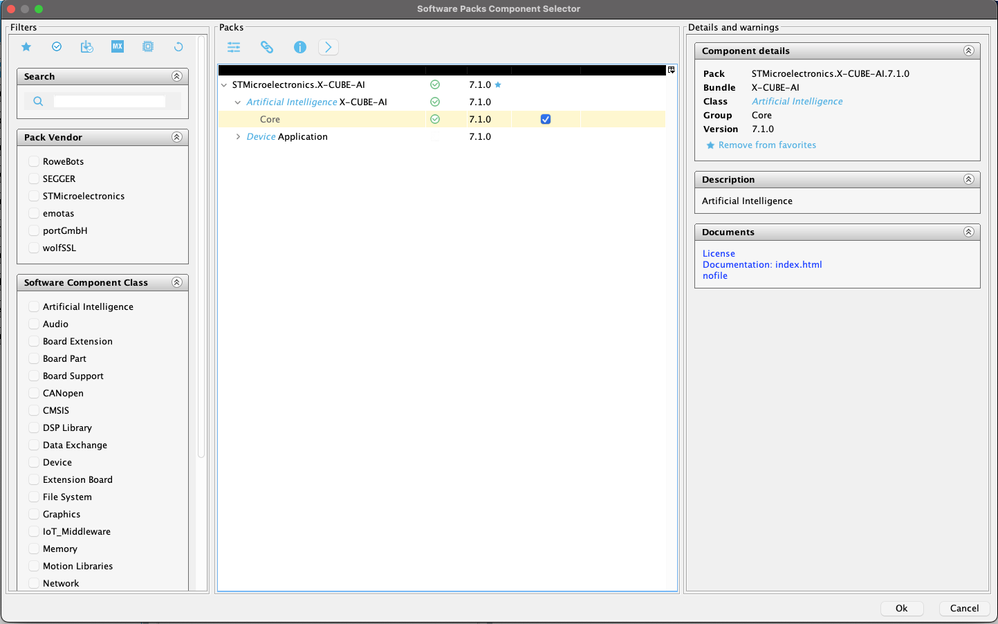This screenshot has height=624, width=998.
Task: Uncheck the Core component selection checkbox
Action: [x=545, y=119]
